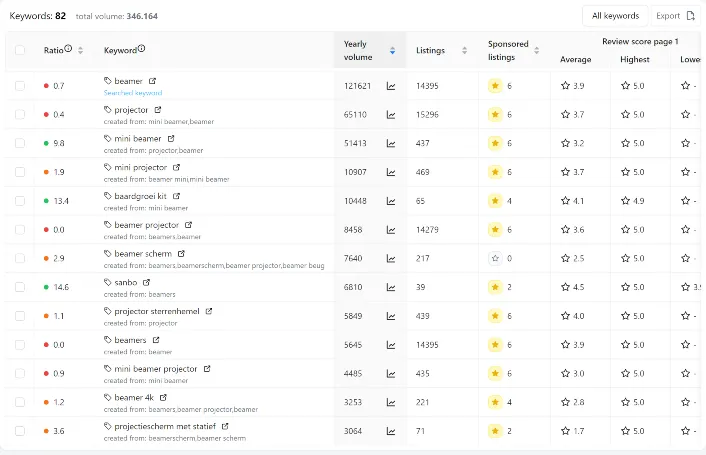The height and width of the screenshot is (455, 706).
Task: Open external link icon next to projector keyword
Action: (x=158, y=110)
